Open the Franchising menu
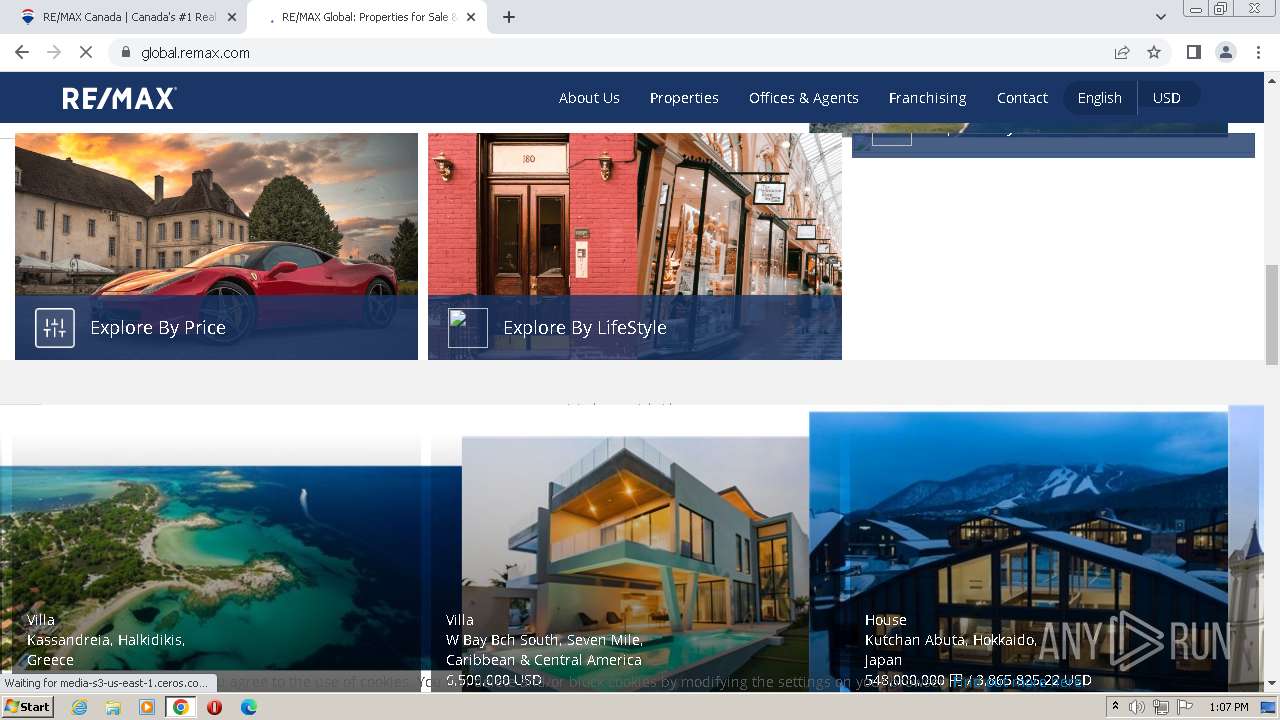 [x=927, y=98]
